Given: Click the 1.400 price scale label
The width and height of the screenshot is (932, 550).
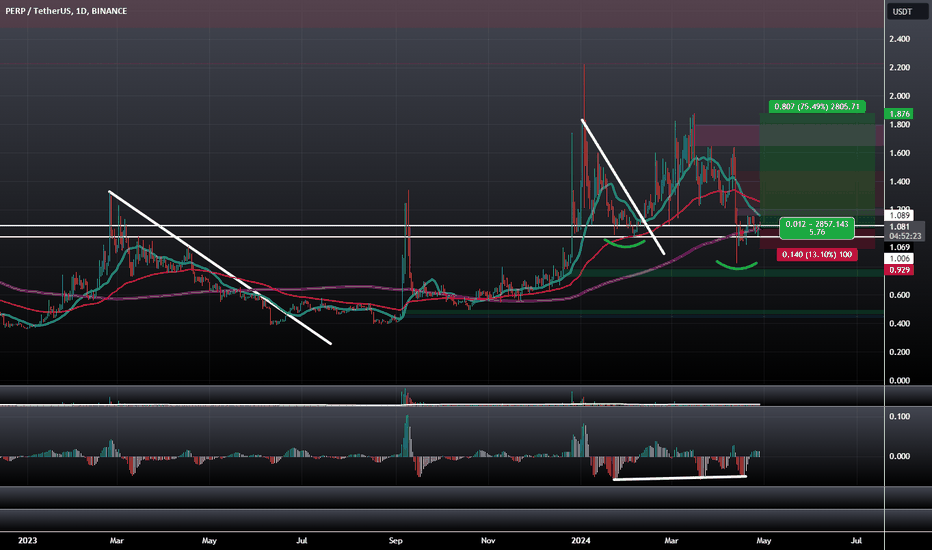Looking at the screenshot, I should coord(899,181).
